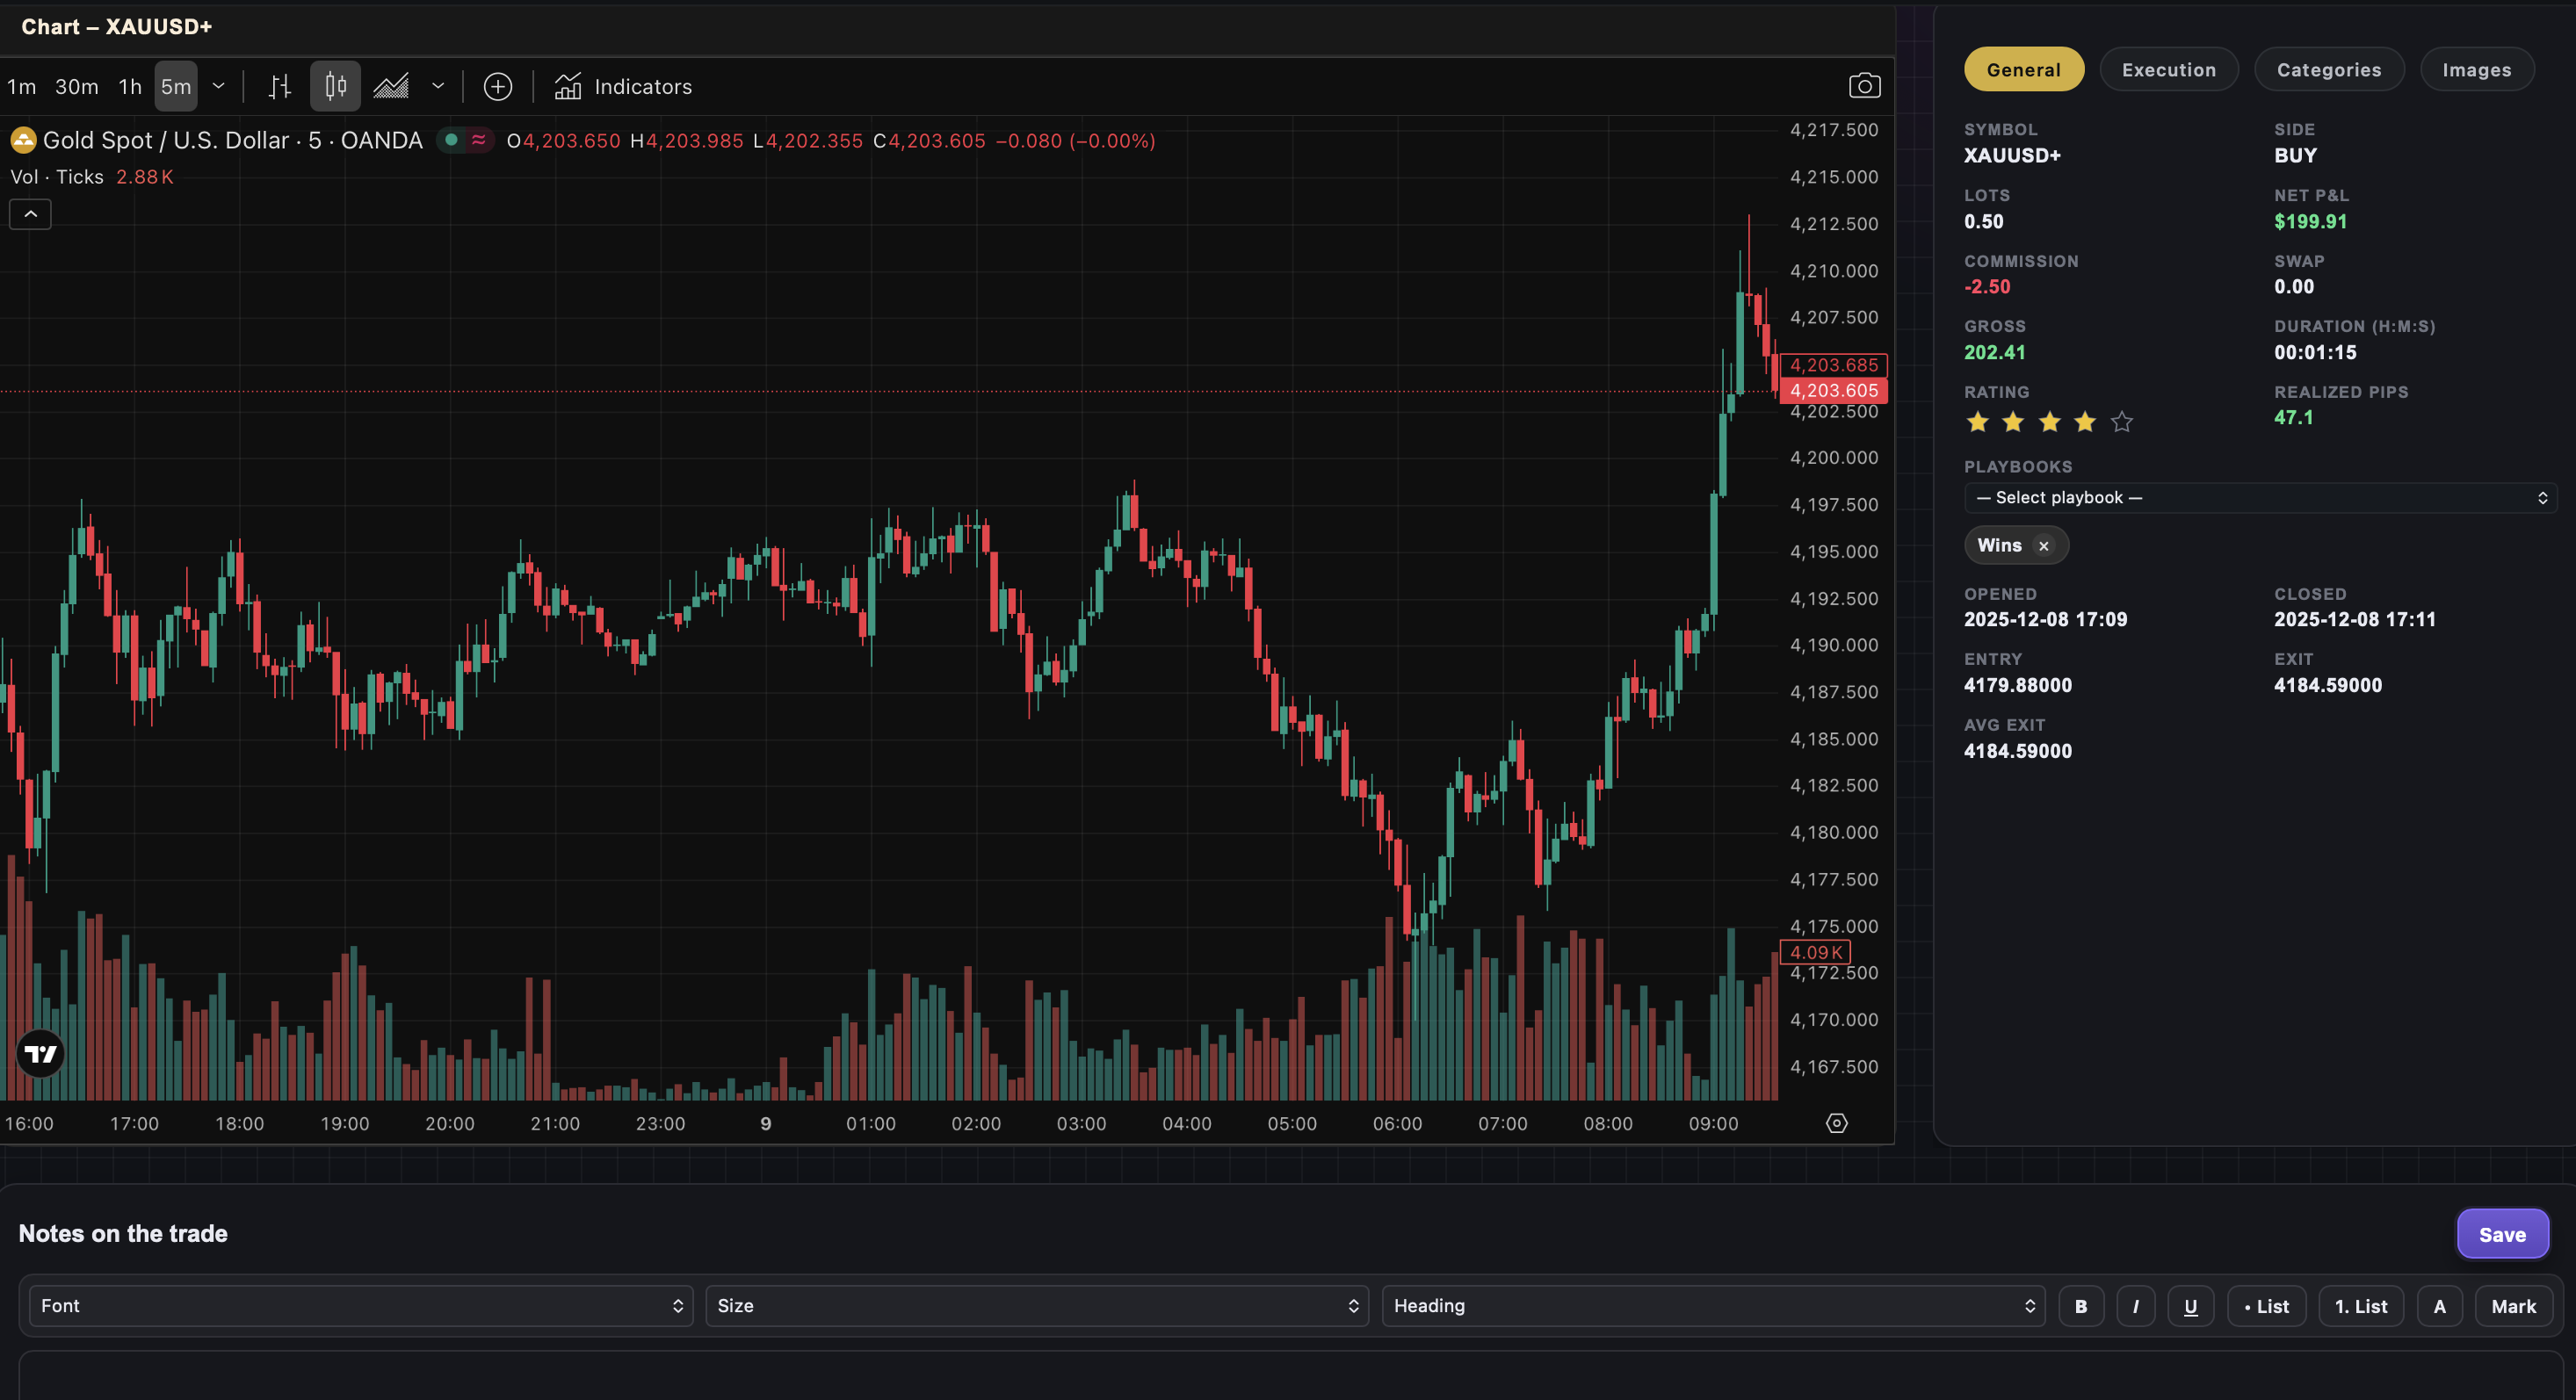The width and height of the screenshot is (2576, 1400).
Task: Click the add symbol plus icon
Action: point(497,87)
